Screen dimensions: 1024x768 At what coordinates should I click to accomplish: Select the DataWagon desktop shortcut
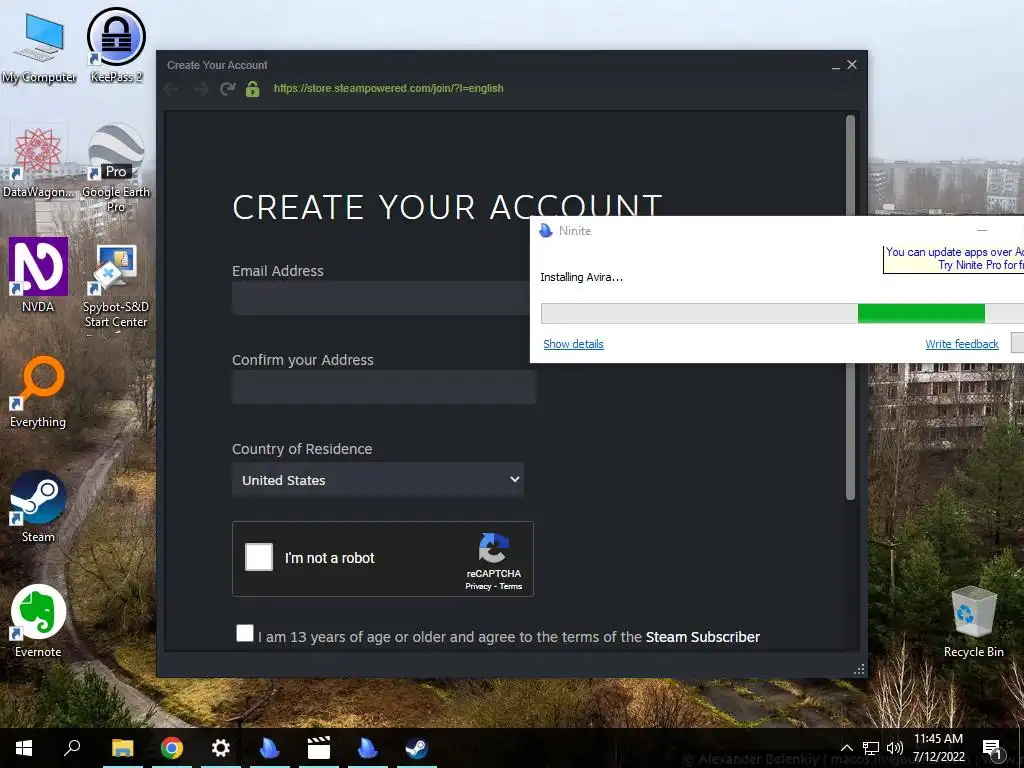tap(38, 162)
